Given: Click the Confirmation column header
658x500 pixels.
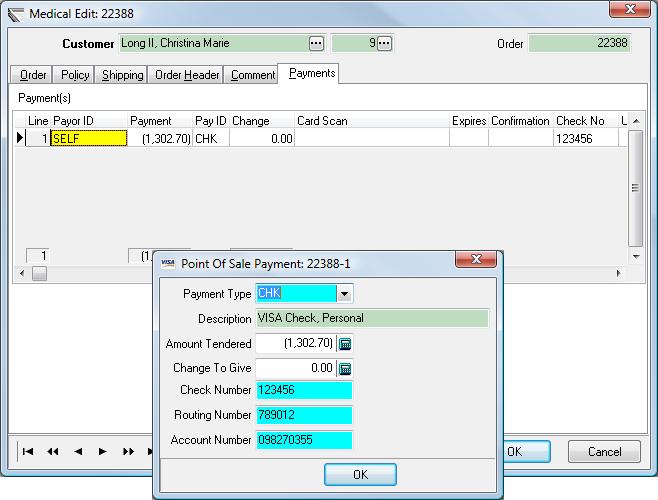Looking at the screenshot, I should click(x=521, y=121).
